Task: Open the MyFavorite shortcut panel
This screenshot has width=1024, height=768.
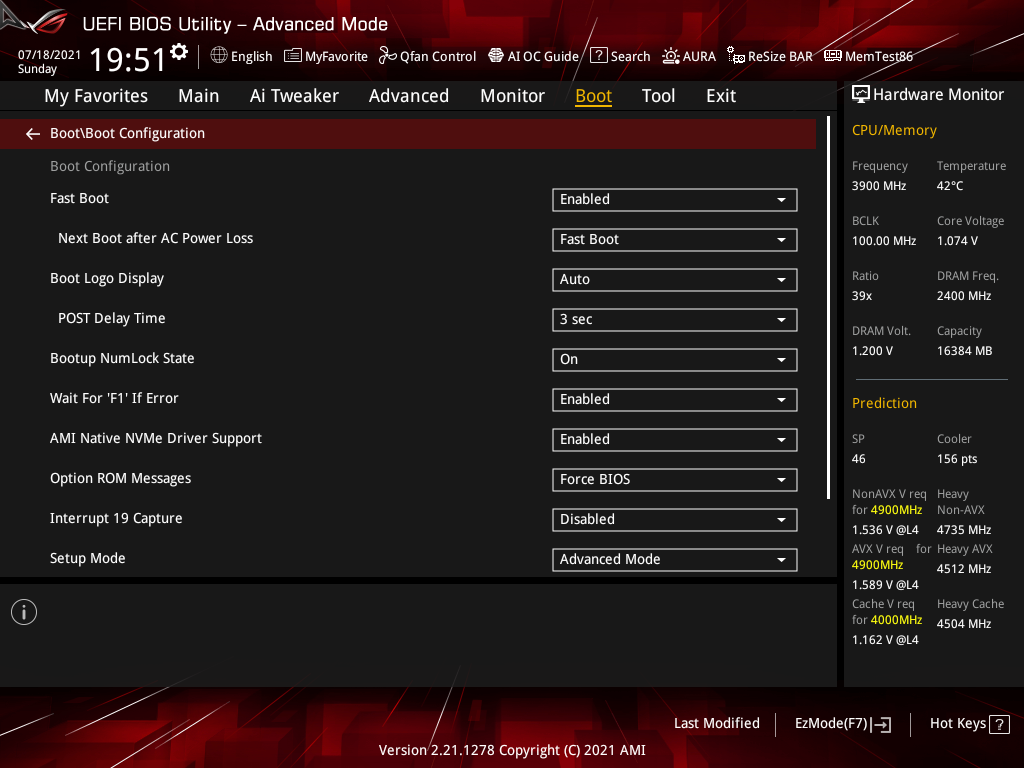Action: tap(326, 56)
